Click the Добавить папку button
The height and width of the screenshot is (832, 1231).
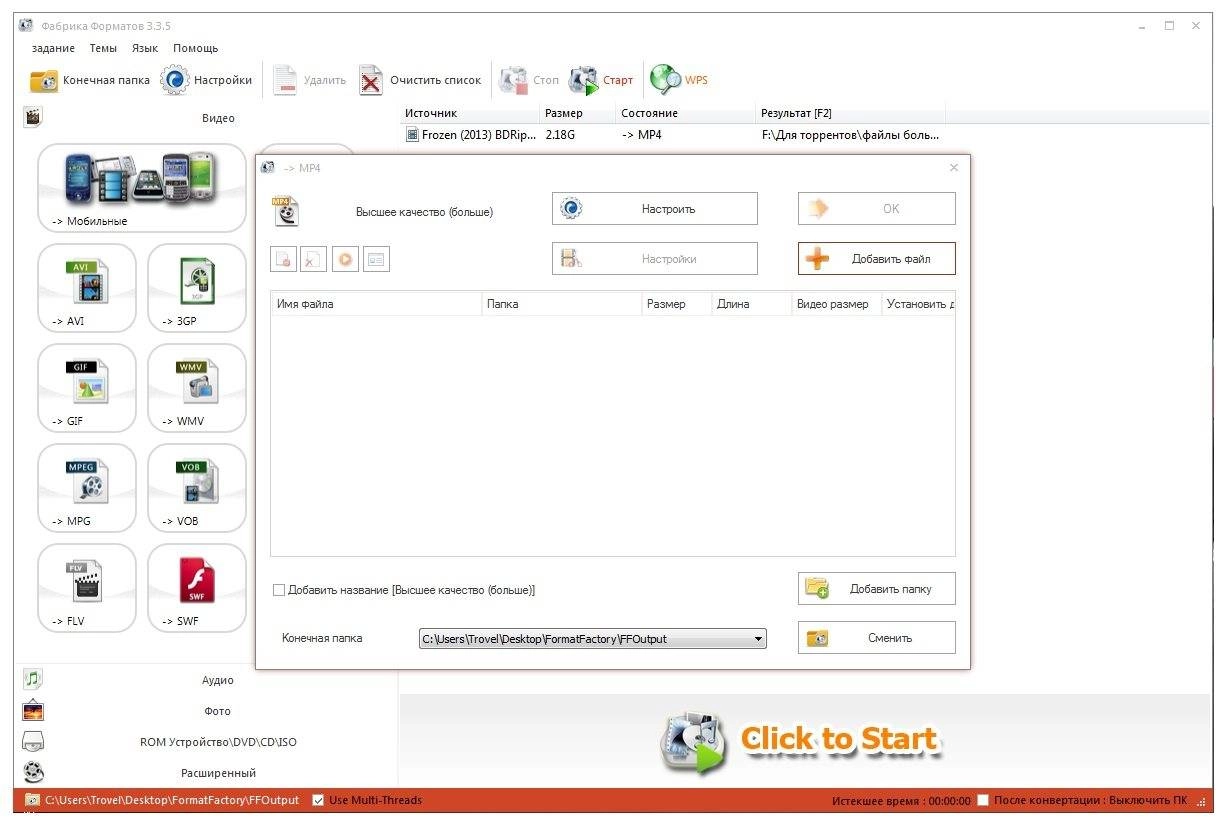[877, 589]
